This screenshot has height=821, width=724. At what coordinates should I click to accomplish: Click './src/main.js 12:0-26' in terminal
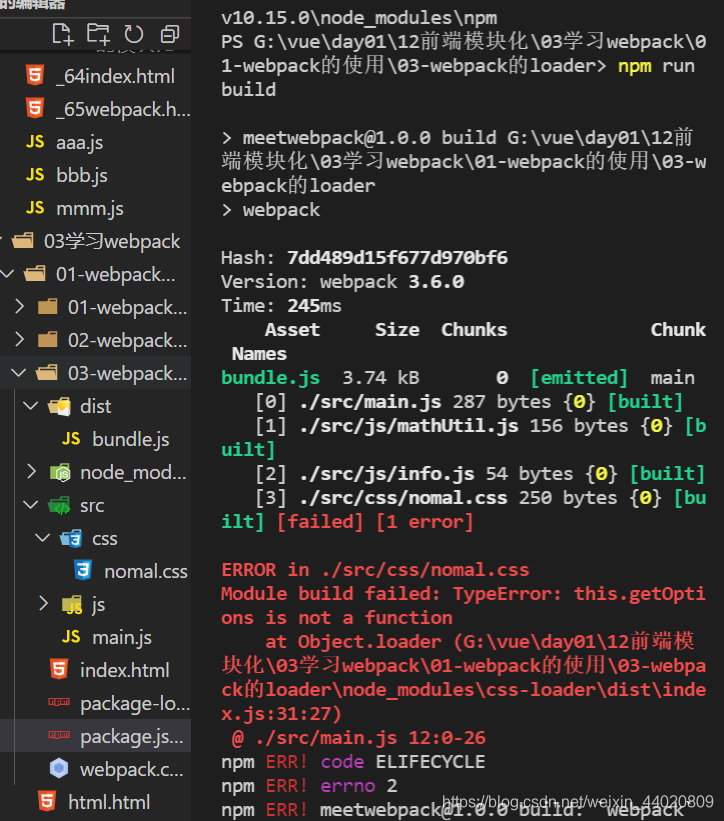tap(371, 738)
